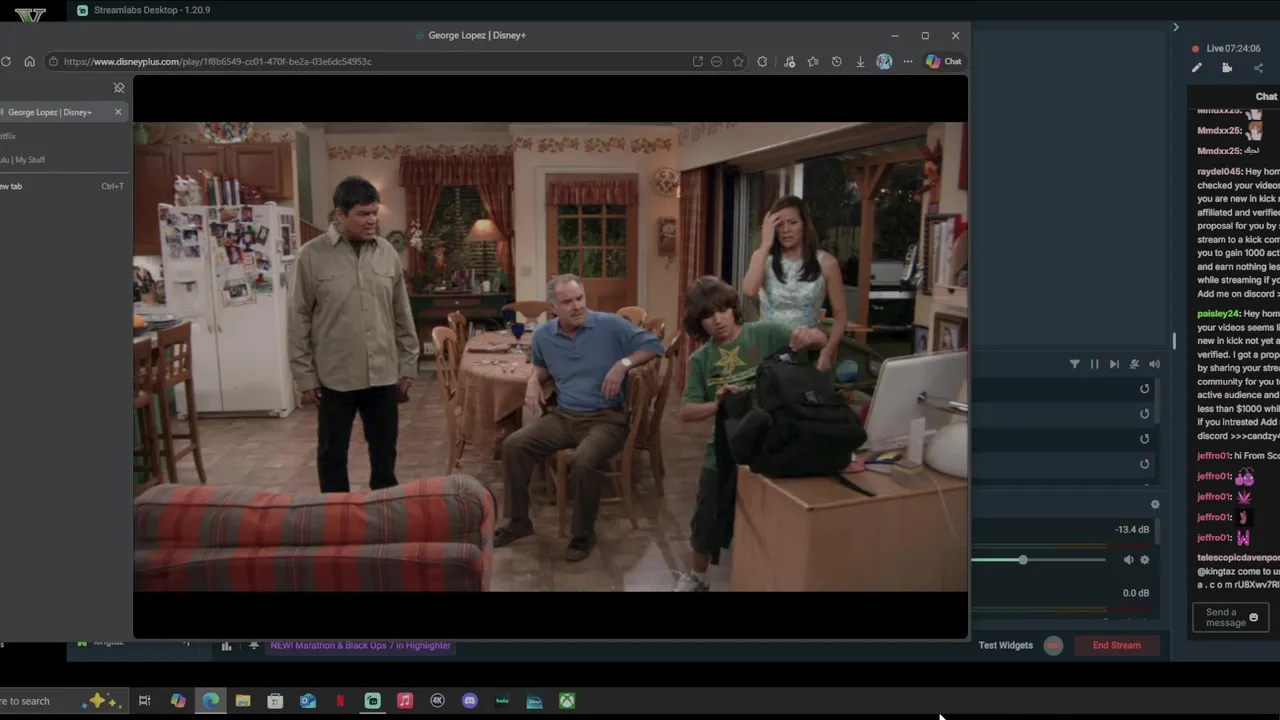1280x720 pixels.
Task: Click the End Stream button
Action: [x=1116, y=645]
